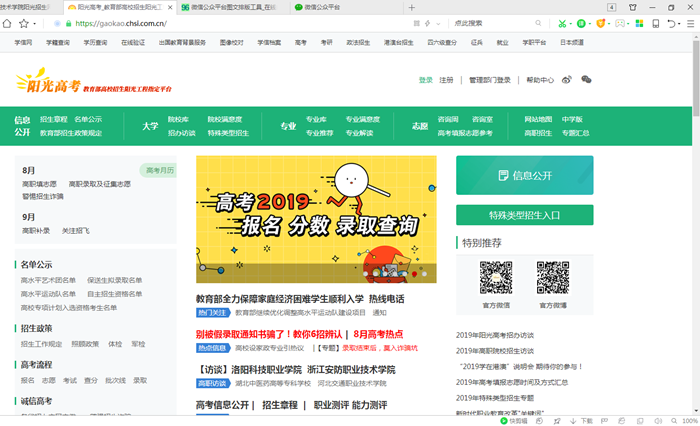Image resolution: width=700 pixels, height=426 pixels.
Task: Bookmark this page with the star icon
Action: pos(23,23)
